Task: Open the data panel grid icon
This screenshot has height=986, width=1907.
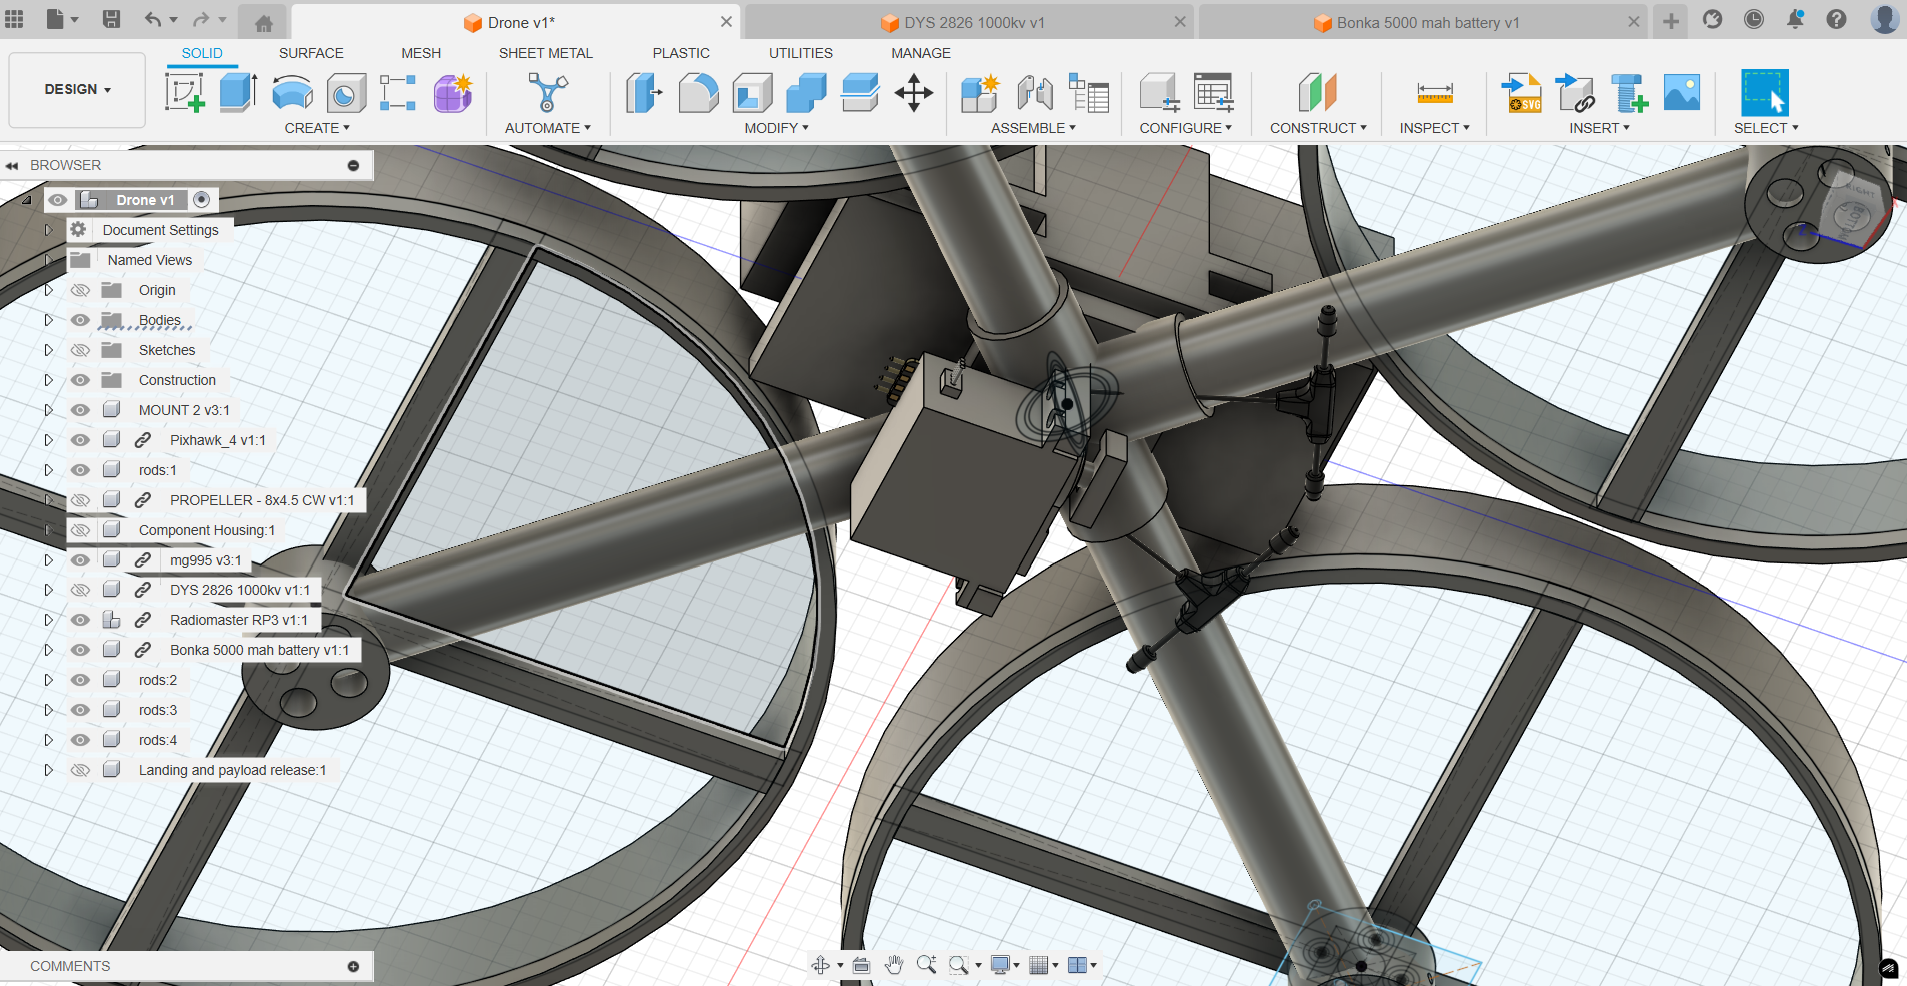Action: 14,19
